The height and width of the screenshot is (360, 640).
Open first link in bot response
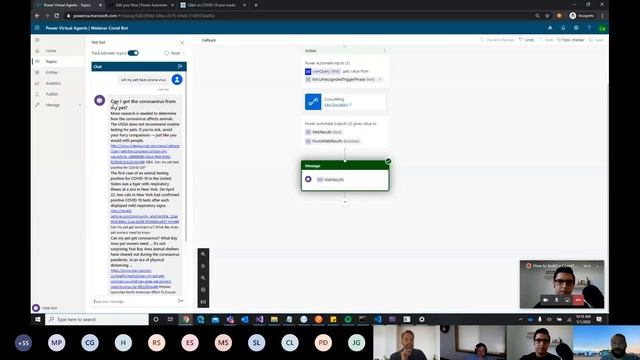click(145, 154)
